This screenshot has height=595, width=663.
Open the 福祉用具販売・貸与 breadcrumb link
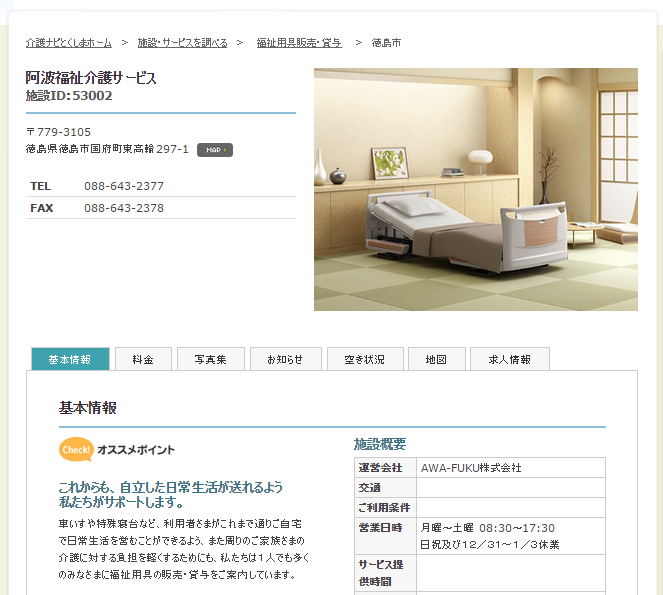(299, 43)
